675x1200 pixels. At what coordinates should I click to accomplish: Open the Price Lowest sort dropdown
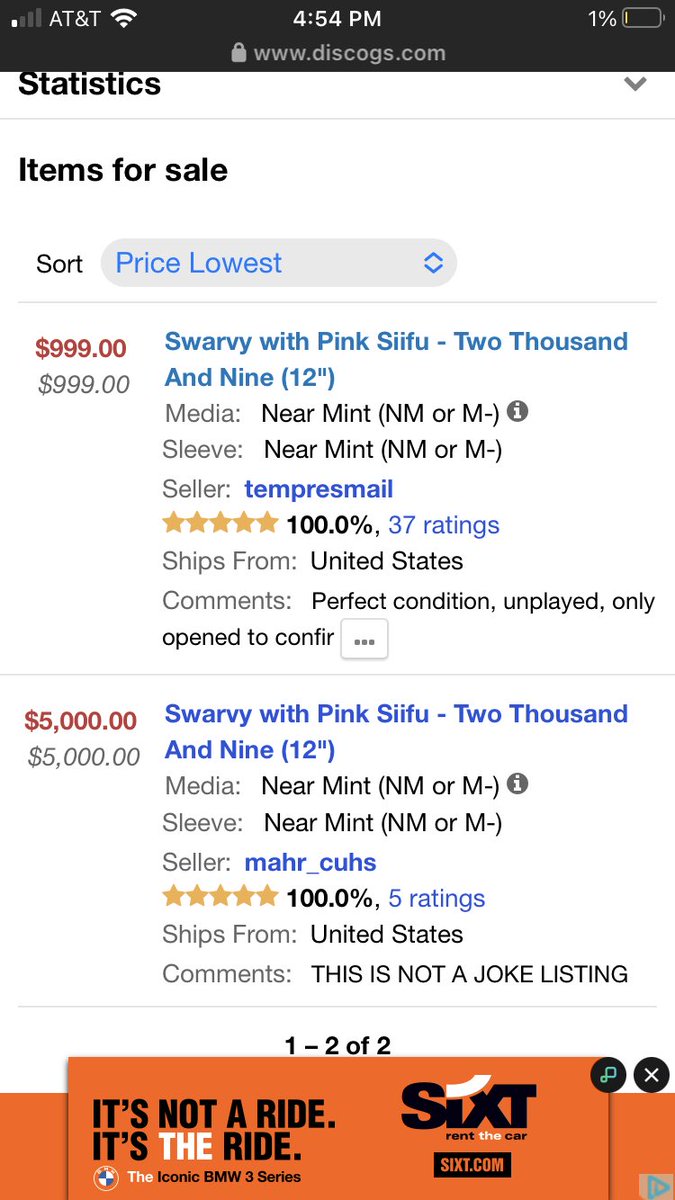pos(279,263)
